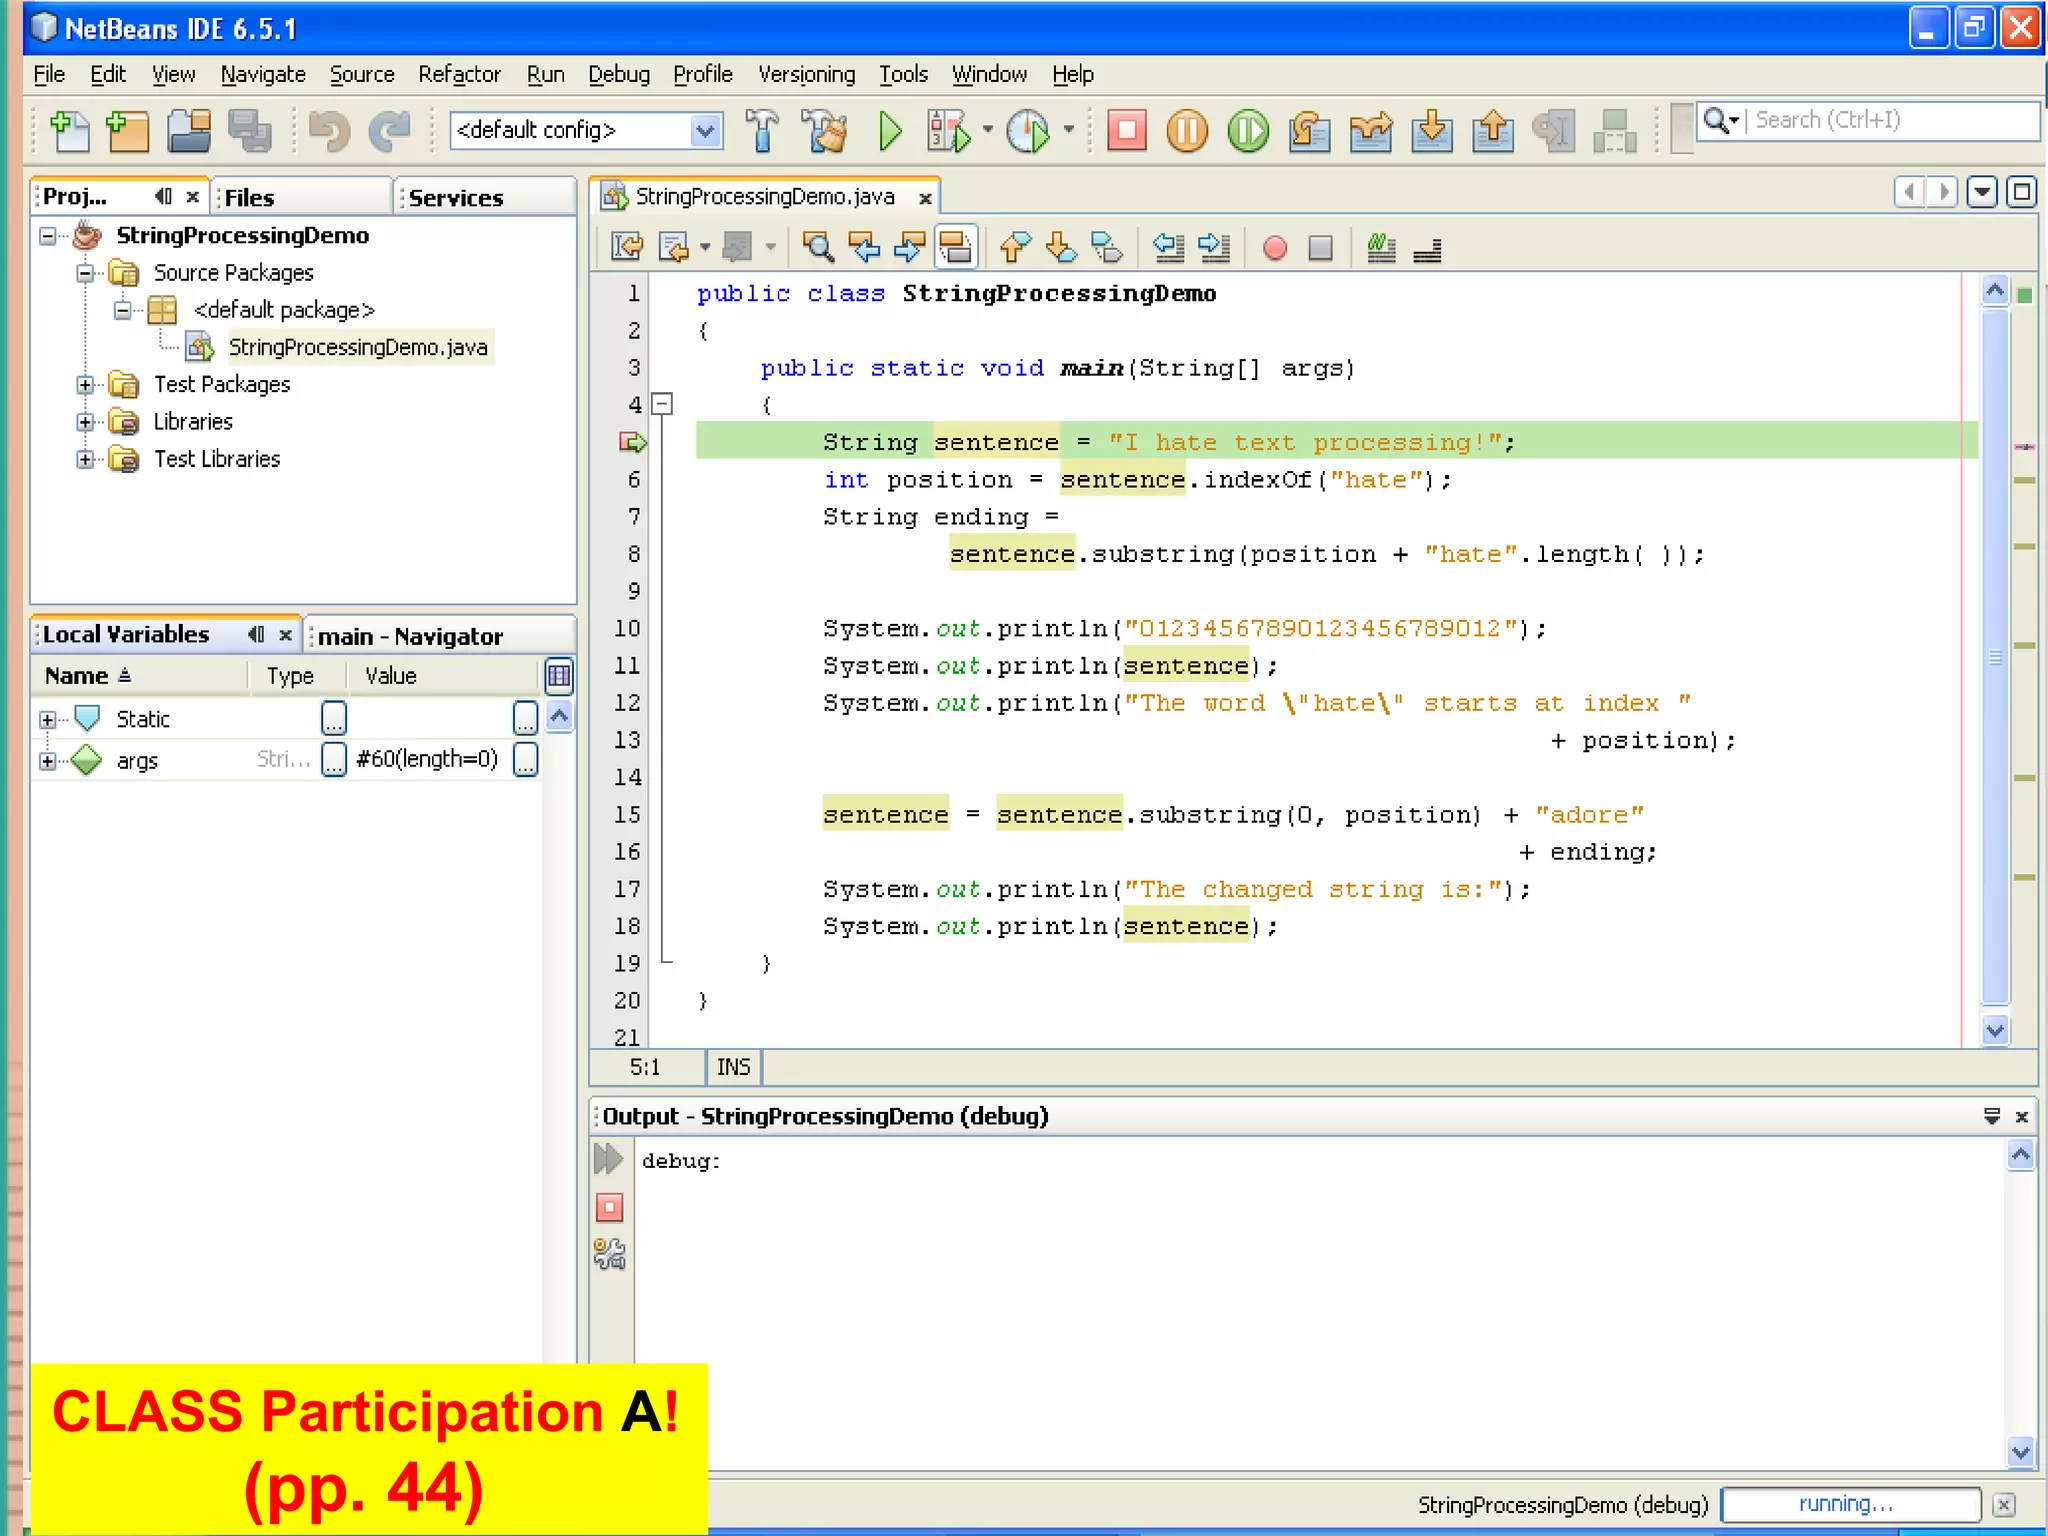Click the running progress bar in status bar

click(1851, 1504)
